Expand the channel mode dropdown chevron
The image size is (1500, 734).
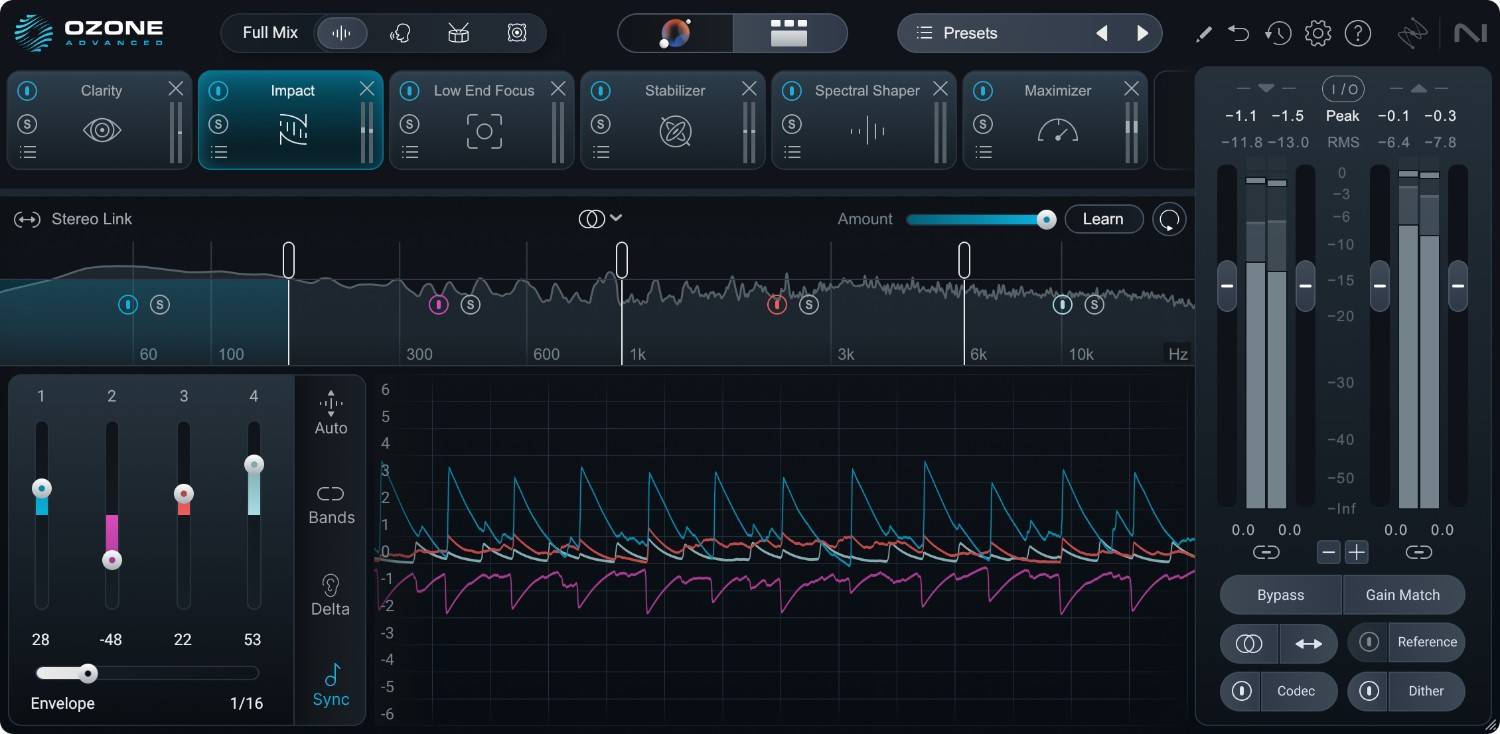pos(616,218)
